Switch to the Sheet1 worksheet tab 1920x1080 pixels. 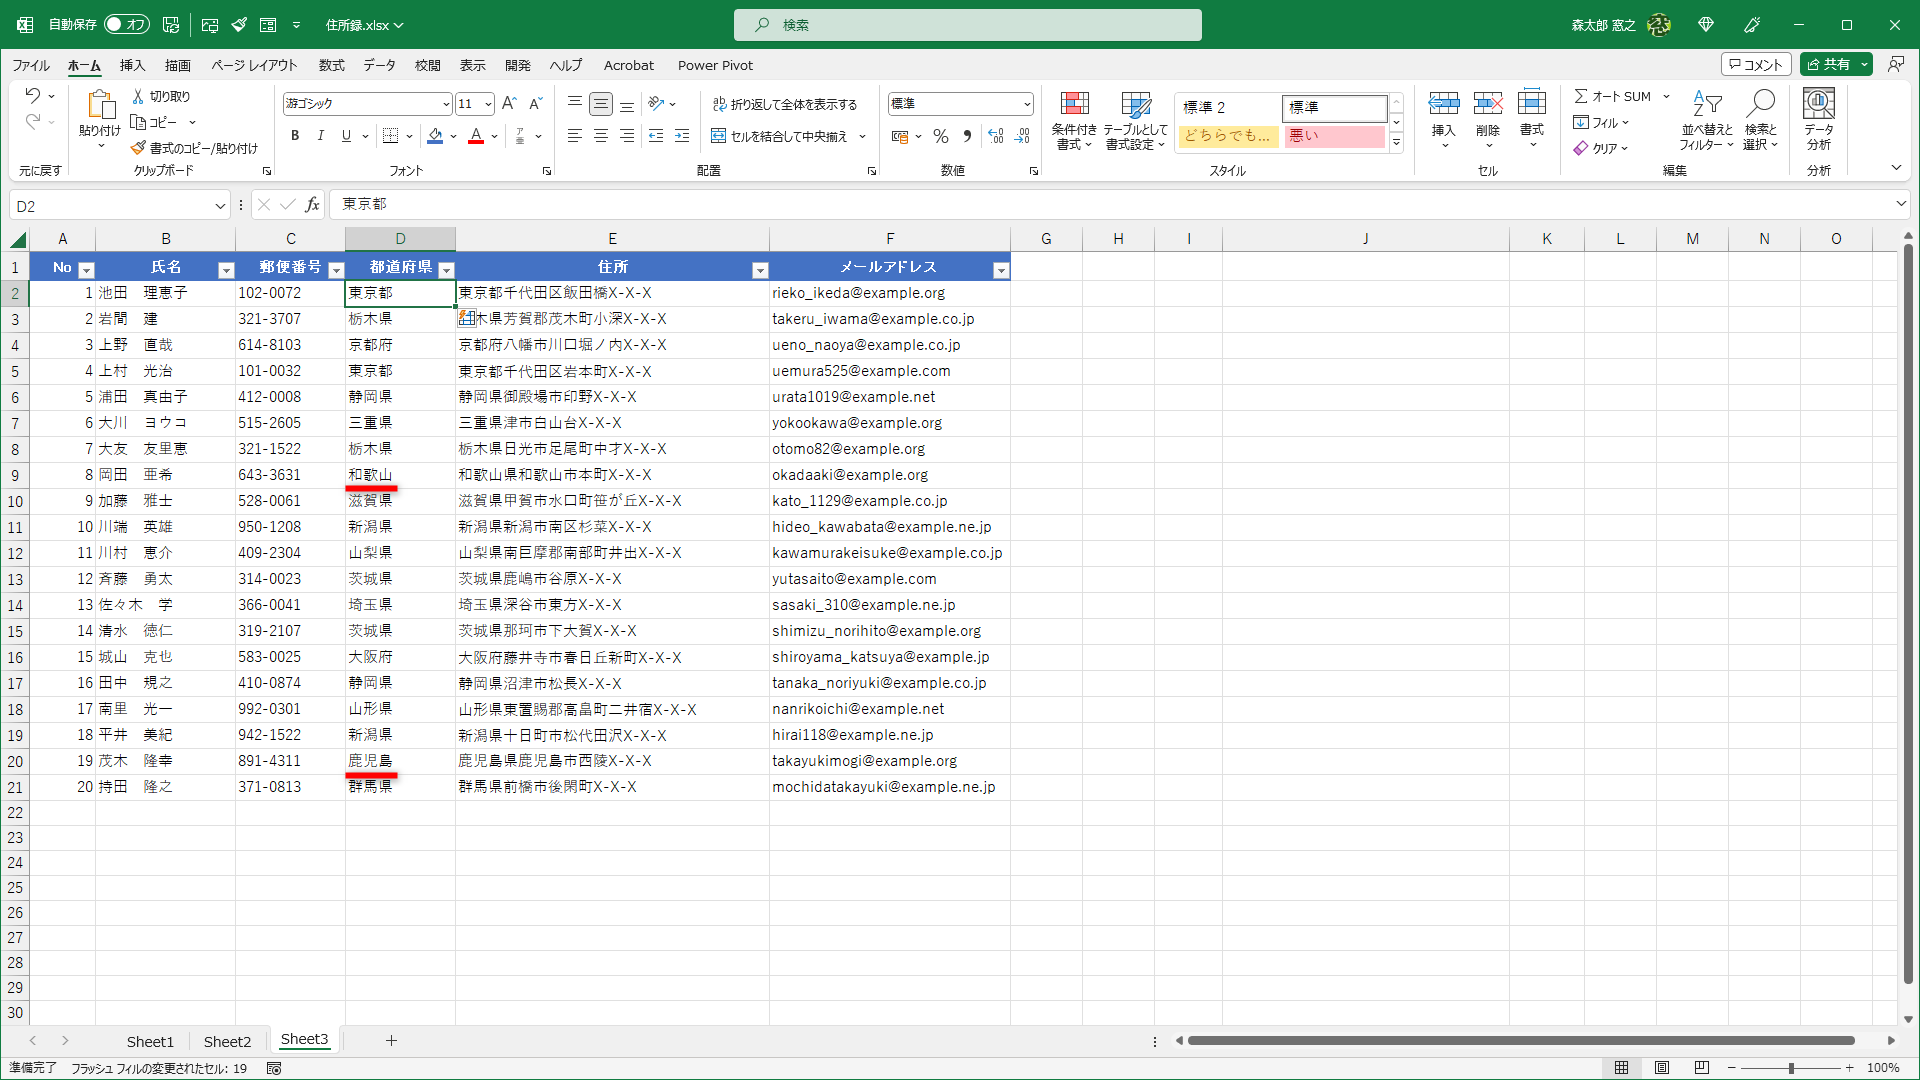click(150, 1041)
